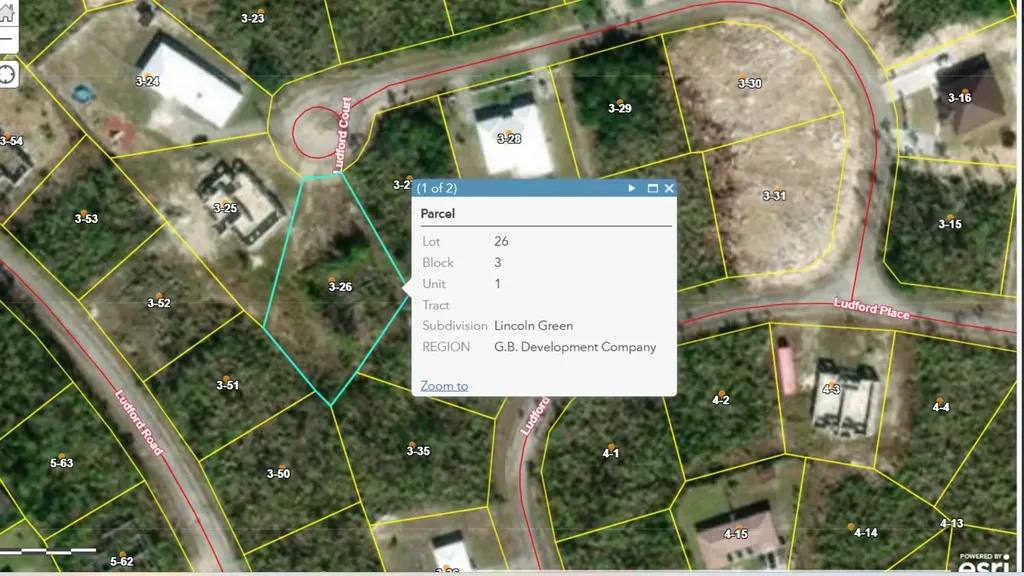Select parcel 3-30 on the map
The image size is (1024, 576).
click(x=749, y=83)
